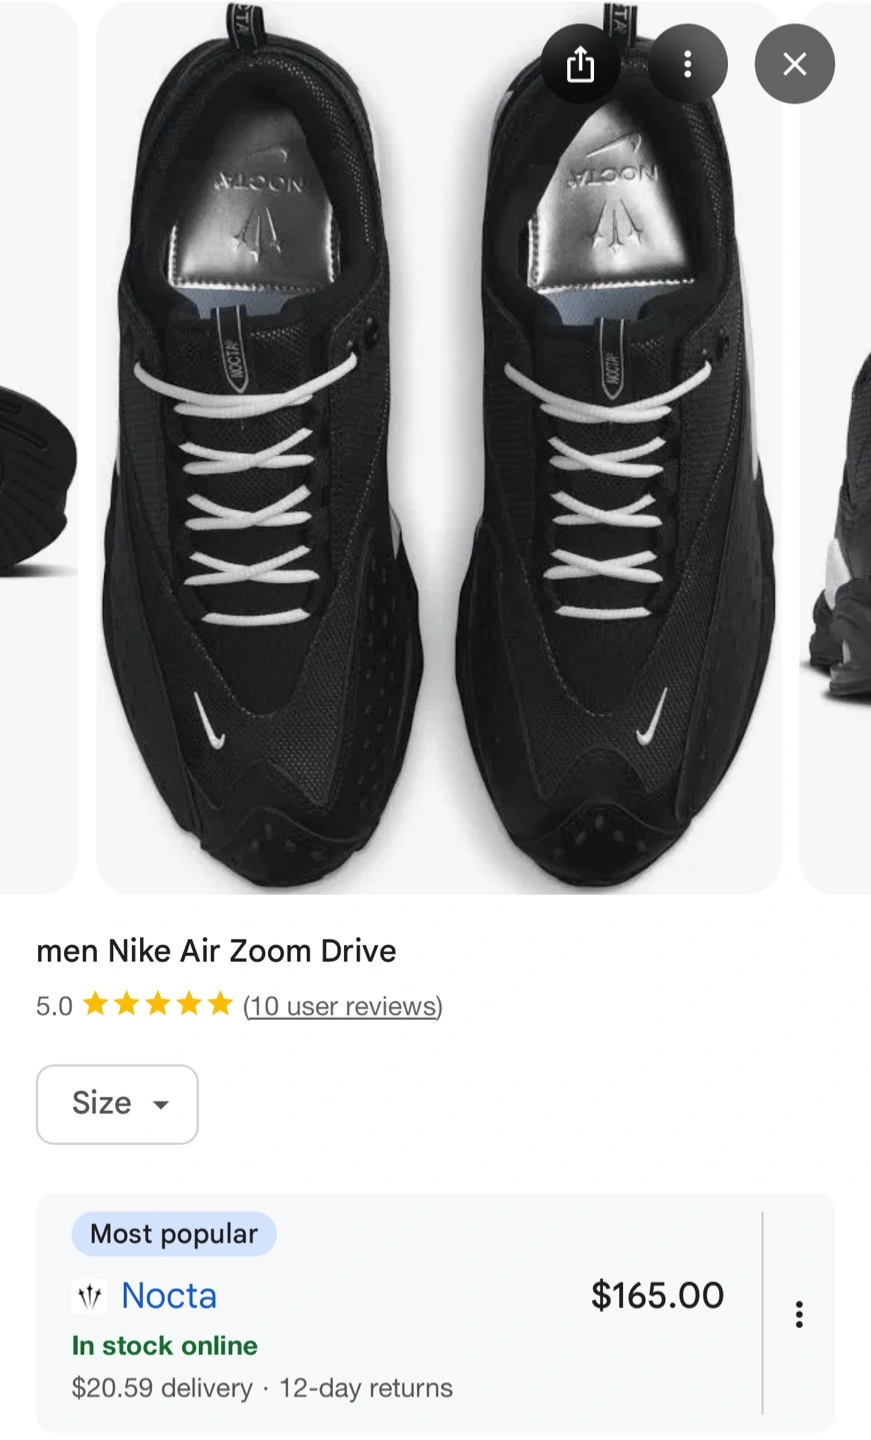This screenshot has width=871, height=1440.
Task: Open the Size dropdown
Action: click(x=117, y=1104)
